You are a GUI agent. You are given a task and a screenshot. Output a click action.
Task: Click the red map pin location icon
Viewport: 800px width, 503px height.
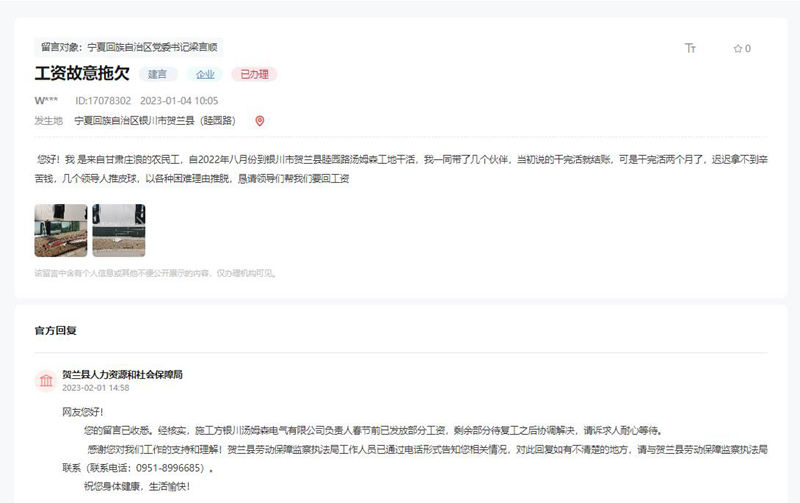pos(260,121)
